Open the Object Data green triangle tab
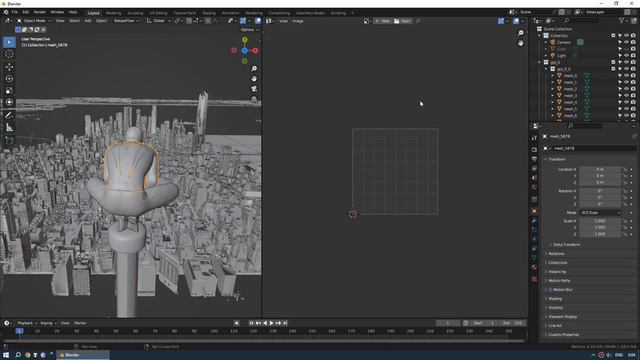This screenshot has width=640, height=360. tap(534, 258)
